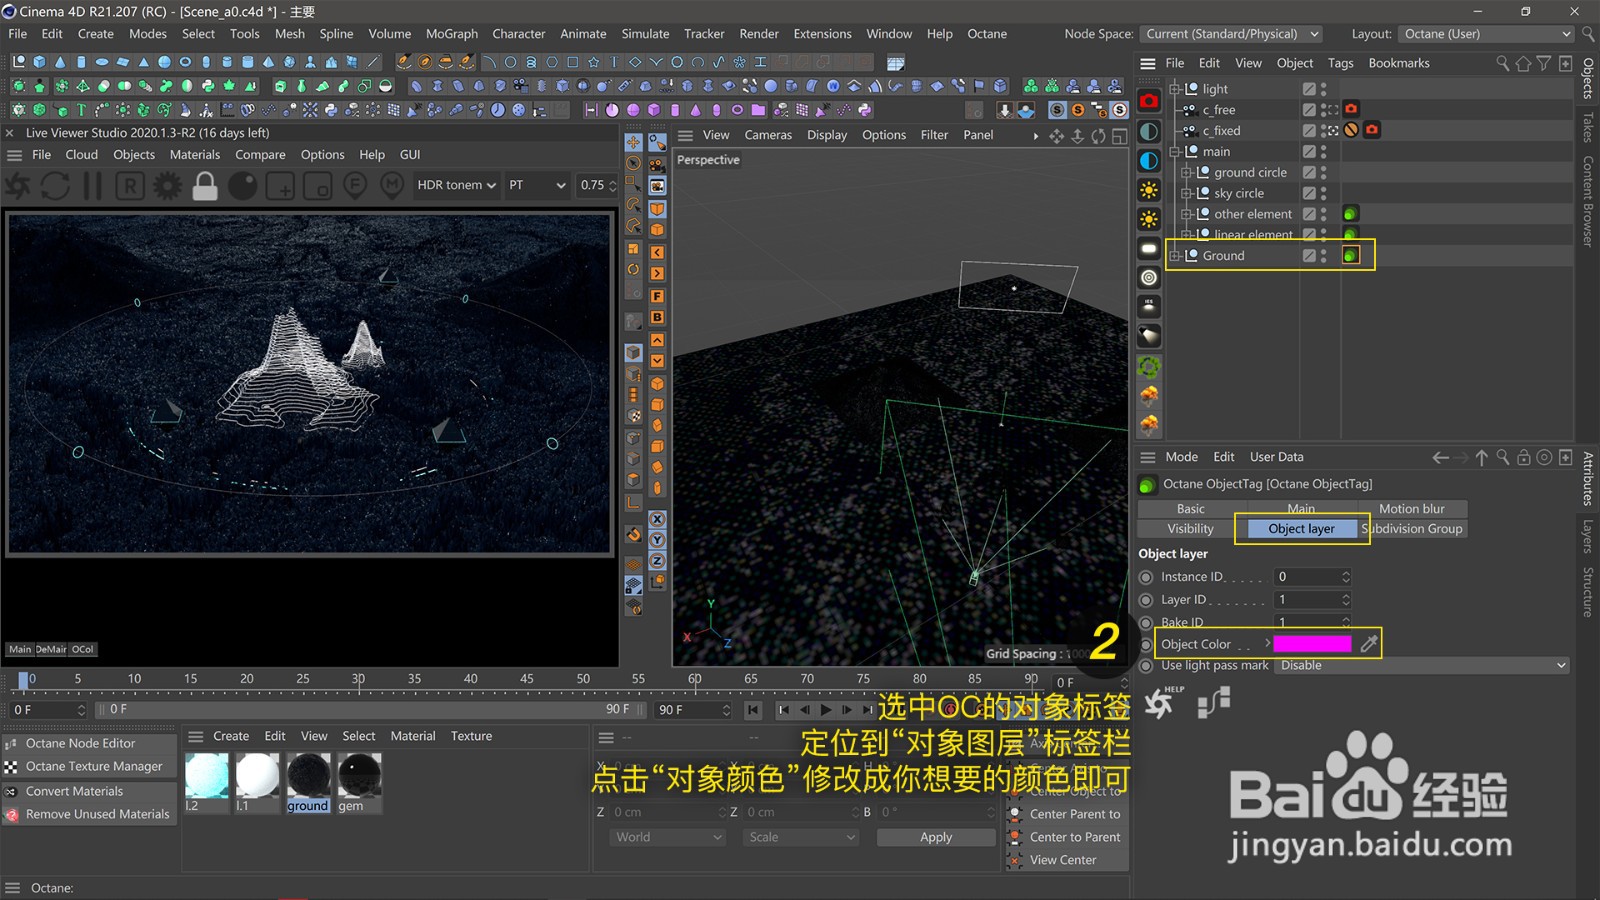Open the Visibility tab
This screenshot has width=1600, height=900.
click(x=1190, y=529)
